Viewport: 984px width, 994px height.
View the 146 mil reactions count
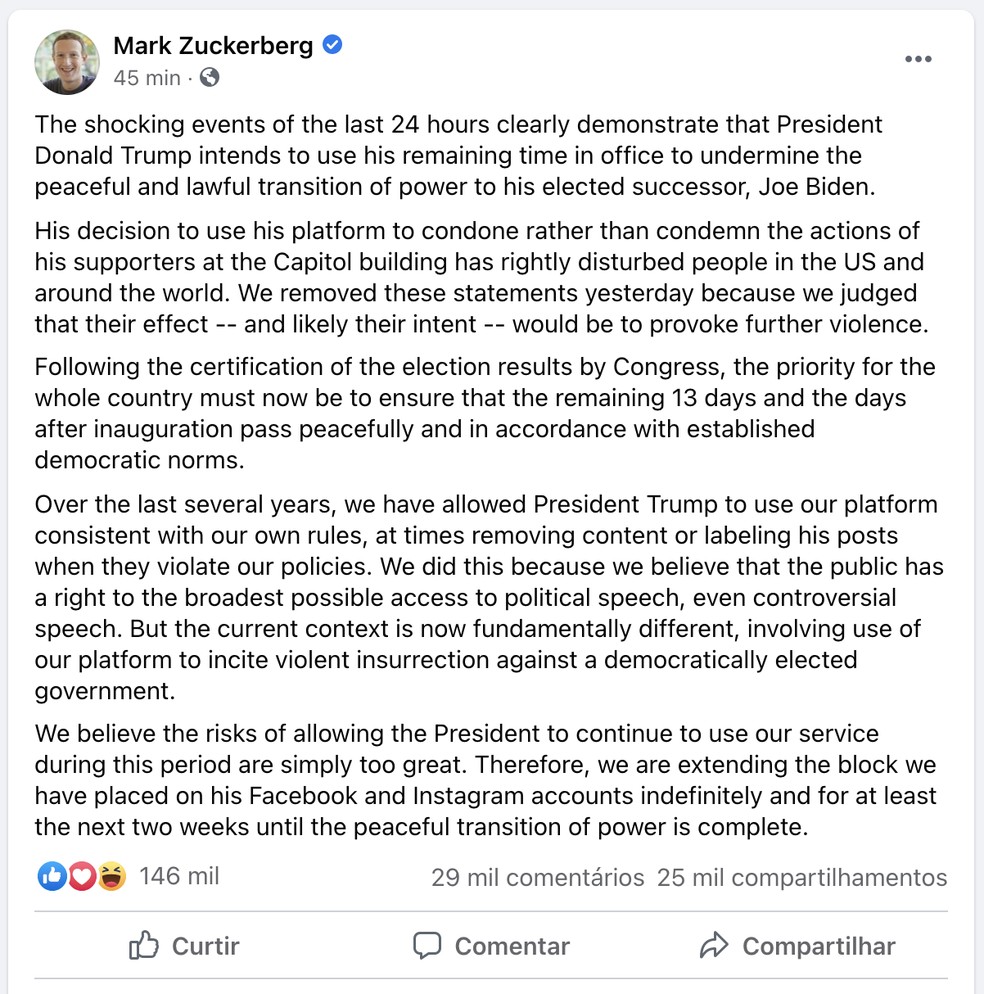click(179, 877)
